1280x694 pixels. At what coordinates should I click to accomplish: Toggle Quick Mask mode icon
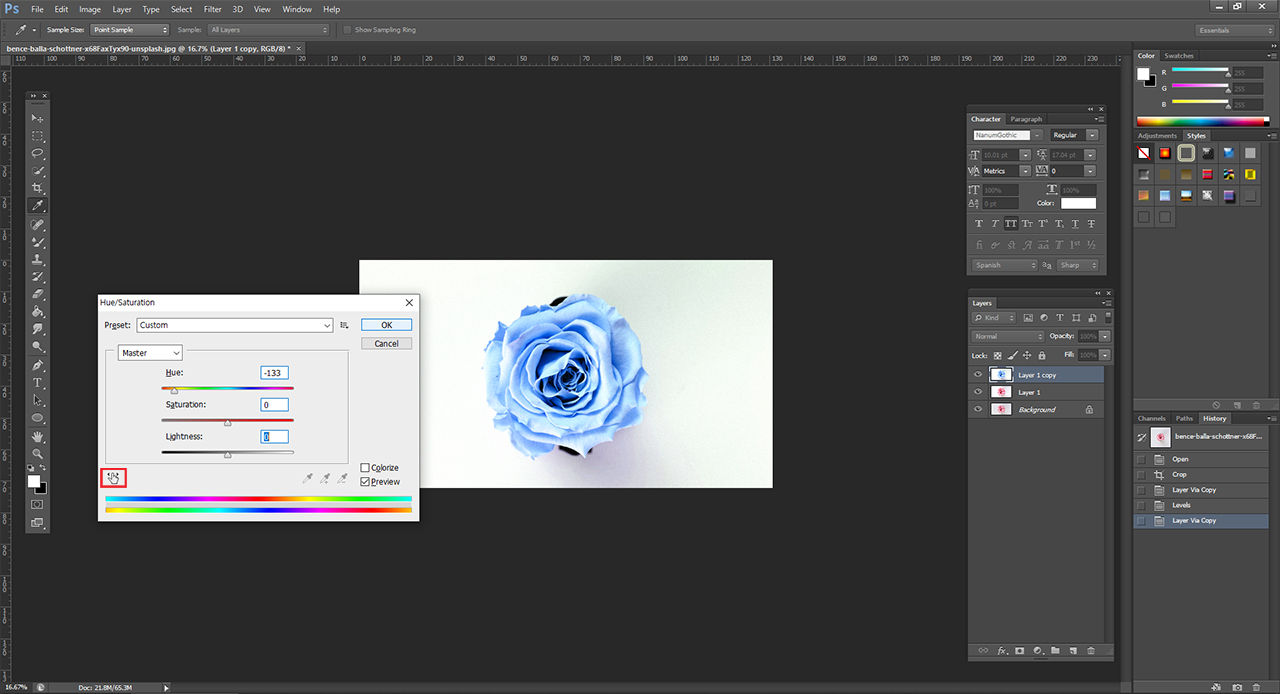click(x=37, y=505)
